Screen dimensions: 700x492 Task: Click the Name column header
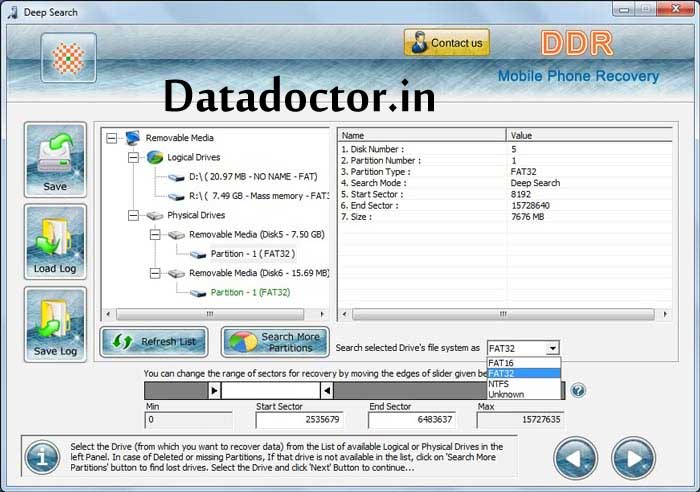422,135
